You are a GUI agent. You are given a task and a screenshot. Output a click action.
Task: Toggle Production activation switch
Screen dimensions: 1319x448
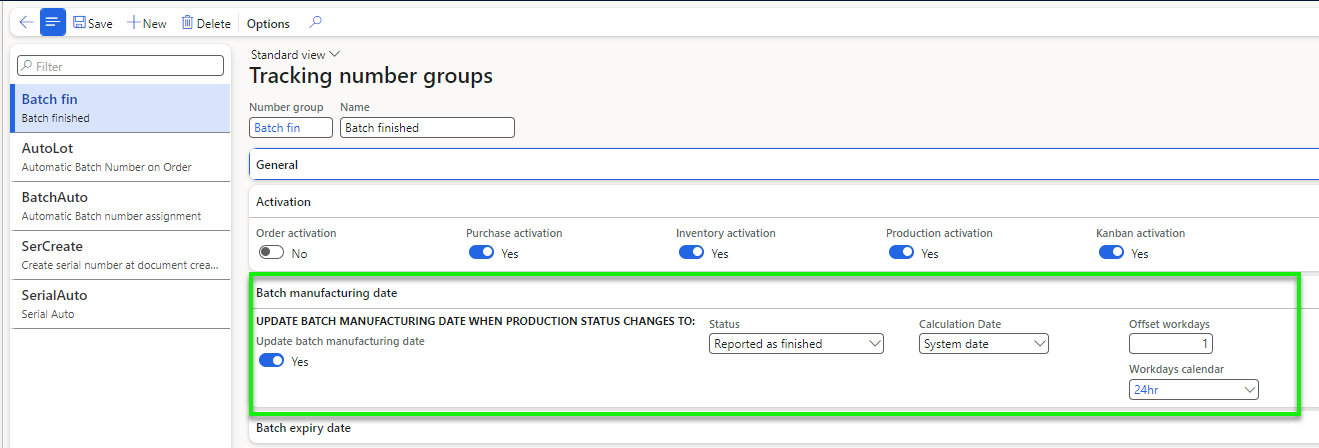click(x=901, y=253)
